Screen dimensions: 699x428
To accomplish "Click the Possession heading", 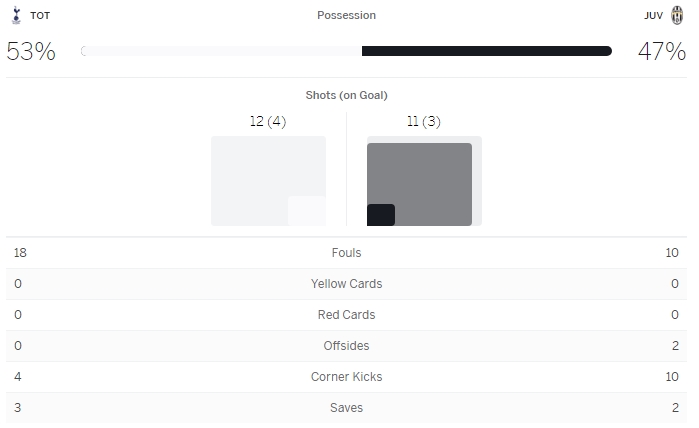I will pos(346,16).
